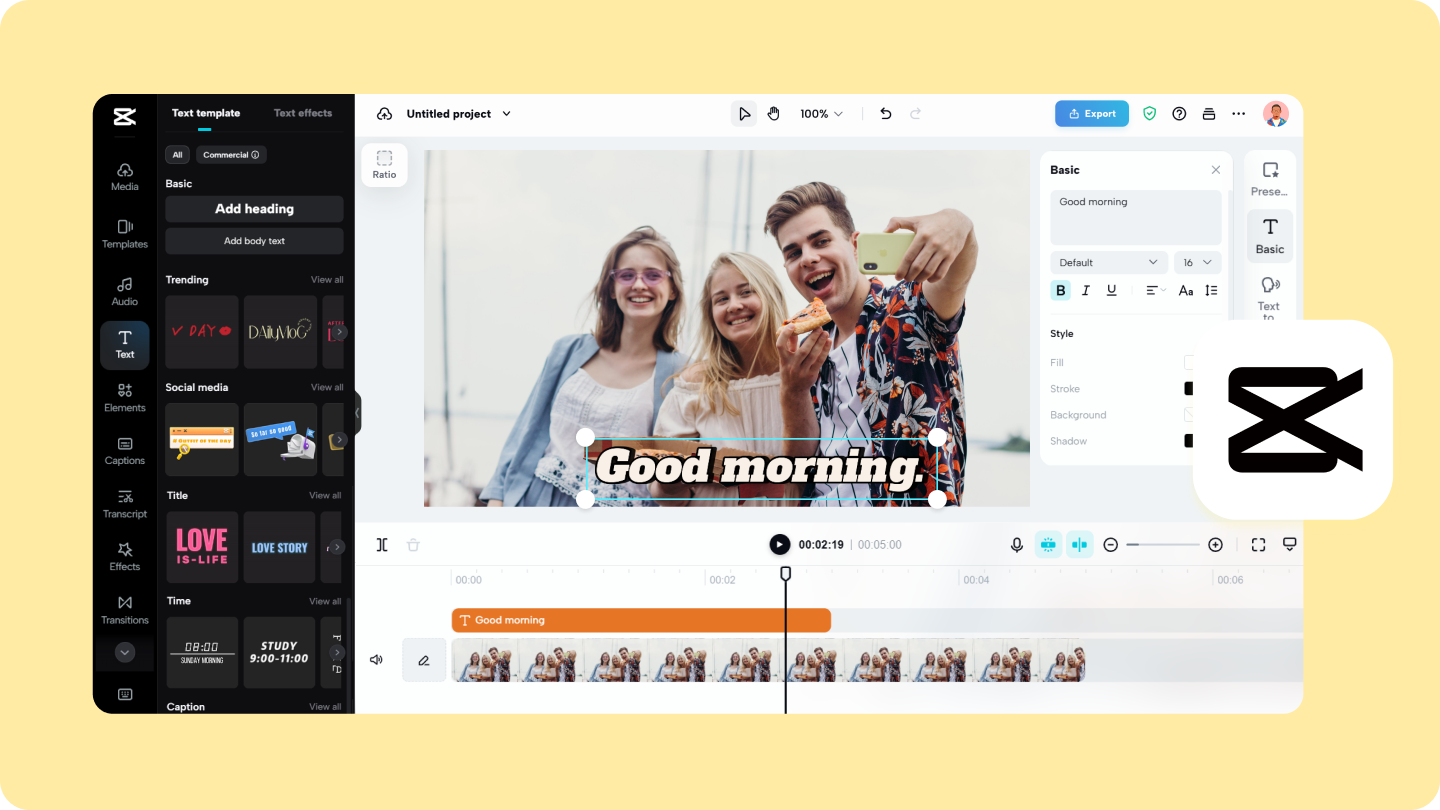The width and height of the screenshot is (1440, 810).
Task: Mute the video track with the speaker icon
Action: click(x=376, y=660)
